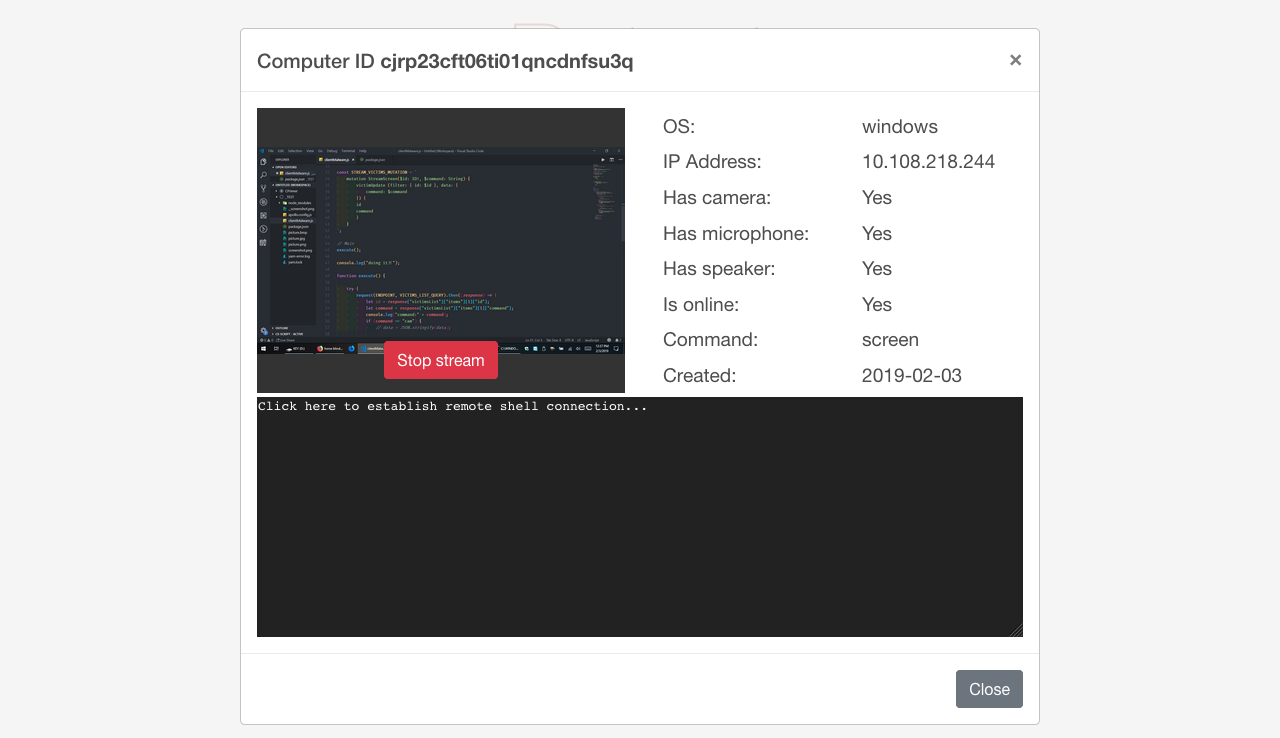Click the Created date 2019-02-03

[x=912, y=376]
